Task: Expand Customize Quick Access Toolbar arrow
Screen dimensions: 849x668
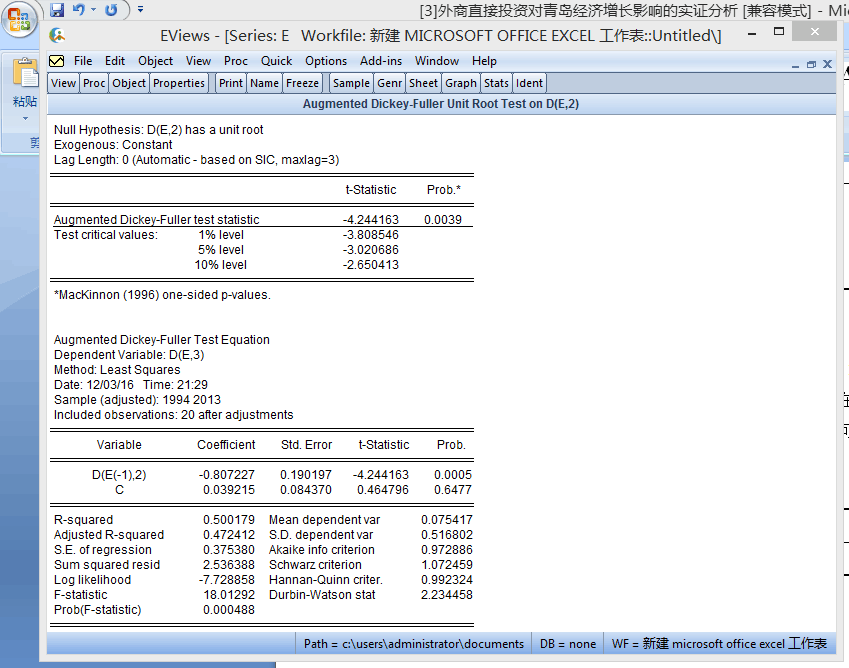Action: tap(140, 9)
